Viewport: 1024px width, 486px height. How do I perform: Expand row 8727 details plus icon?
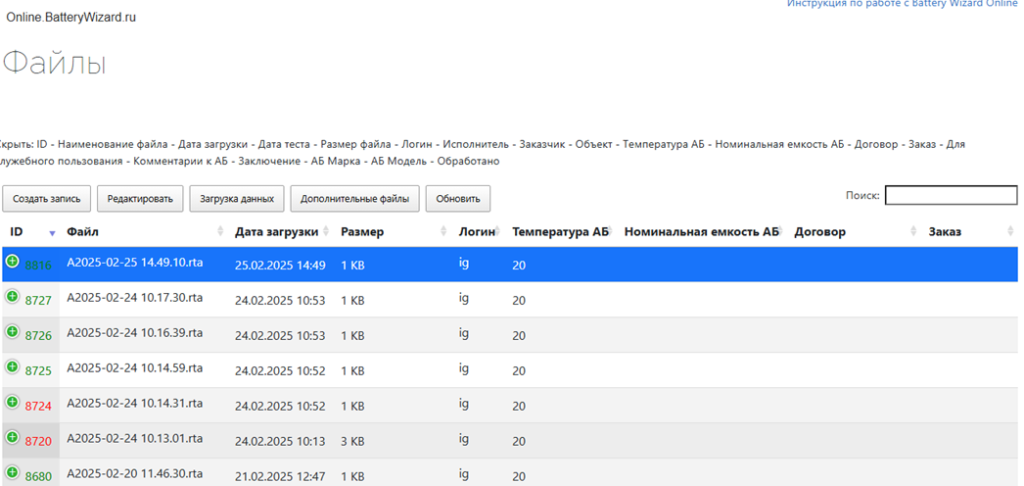12,296
